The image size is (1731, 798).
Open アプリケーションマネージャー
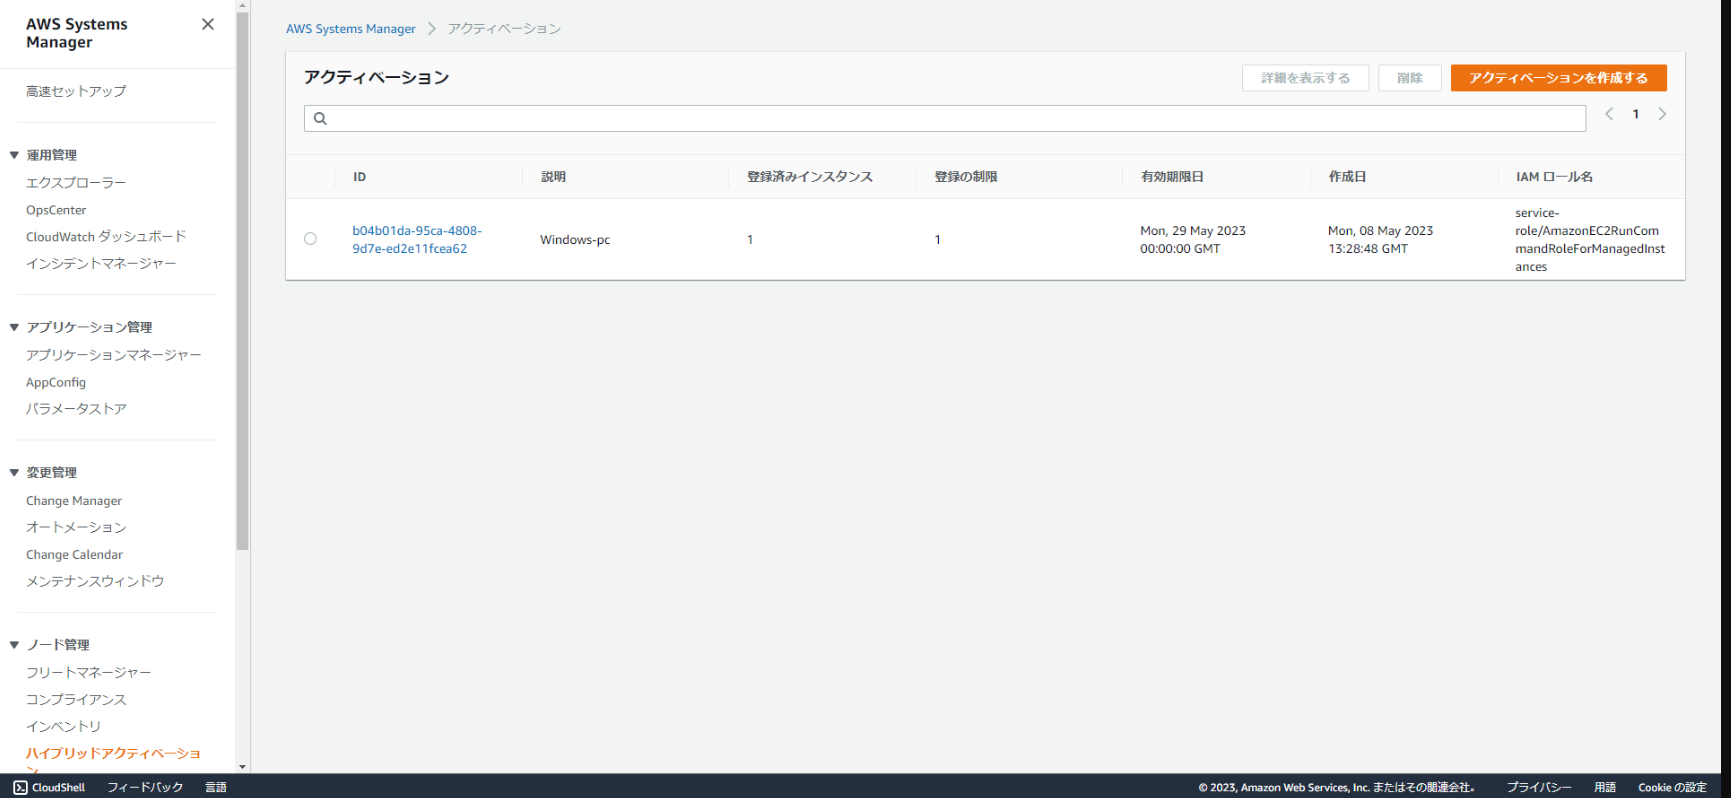coord(114,355)
